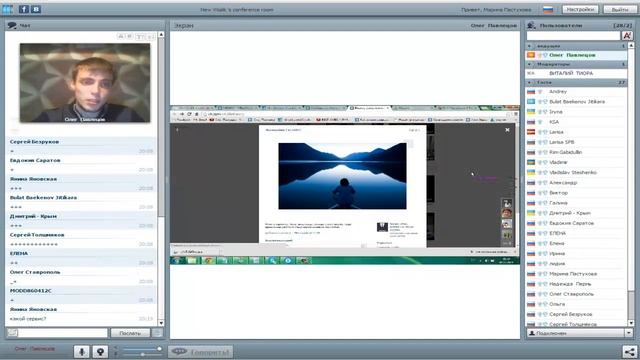Viewport: 640px width, 360px height.
Task: Open the VKontakte share icon
Action: click(x=36, y=9)
